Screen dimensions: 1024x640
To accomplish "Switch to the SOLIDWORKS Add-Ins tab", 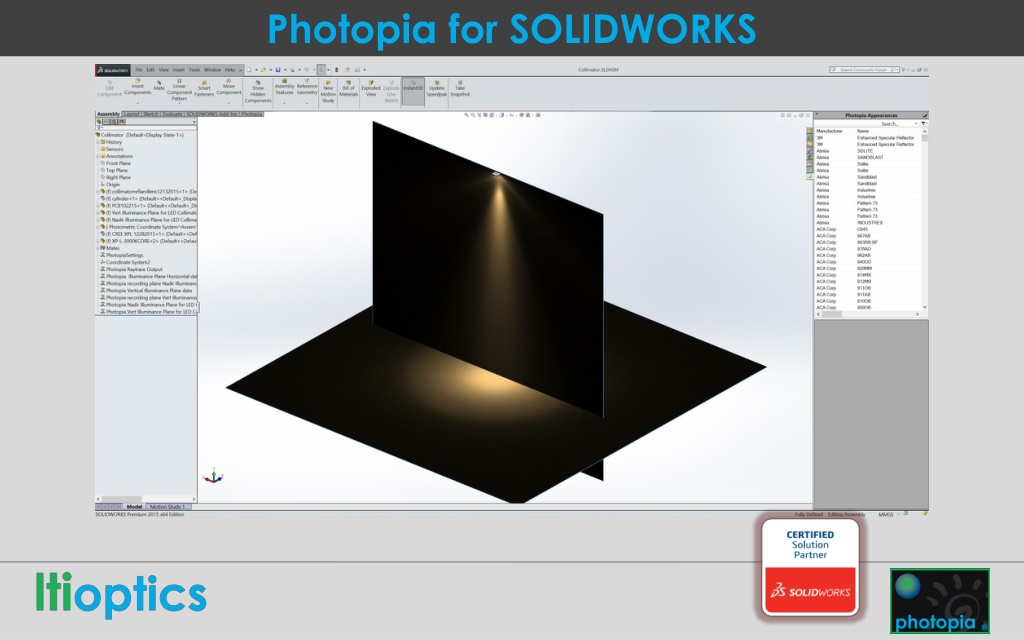I will 212,114.
